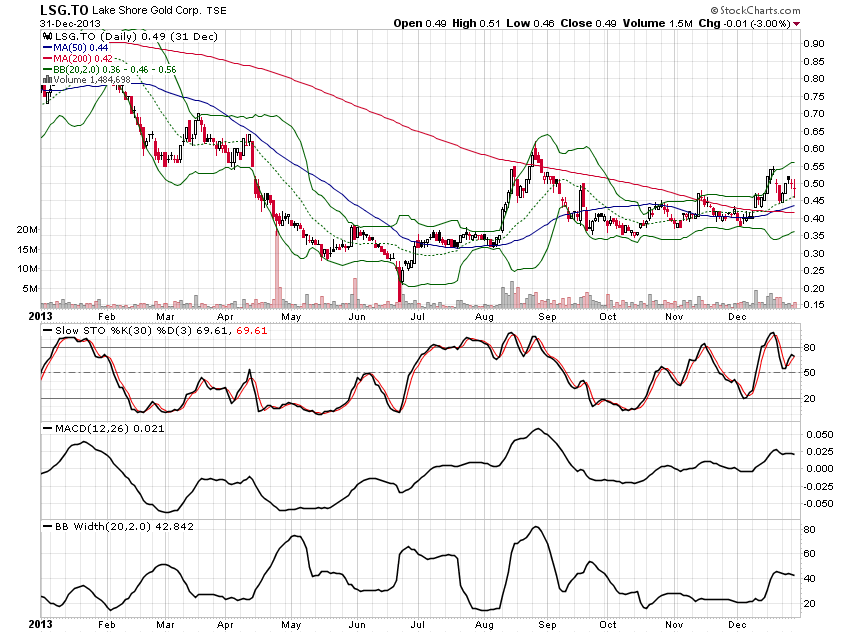Click the 40 label on BB Width axis
This screenshot has height=633, width=850.
click(x=809, y=579)
